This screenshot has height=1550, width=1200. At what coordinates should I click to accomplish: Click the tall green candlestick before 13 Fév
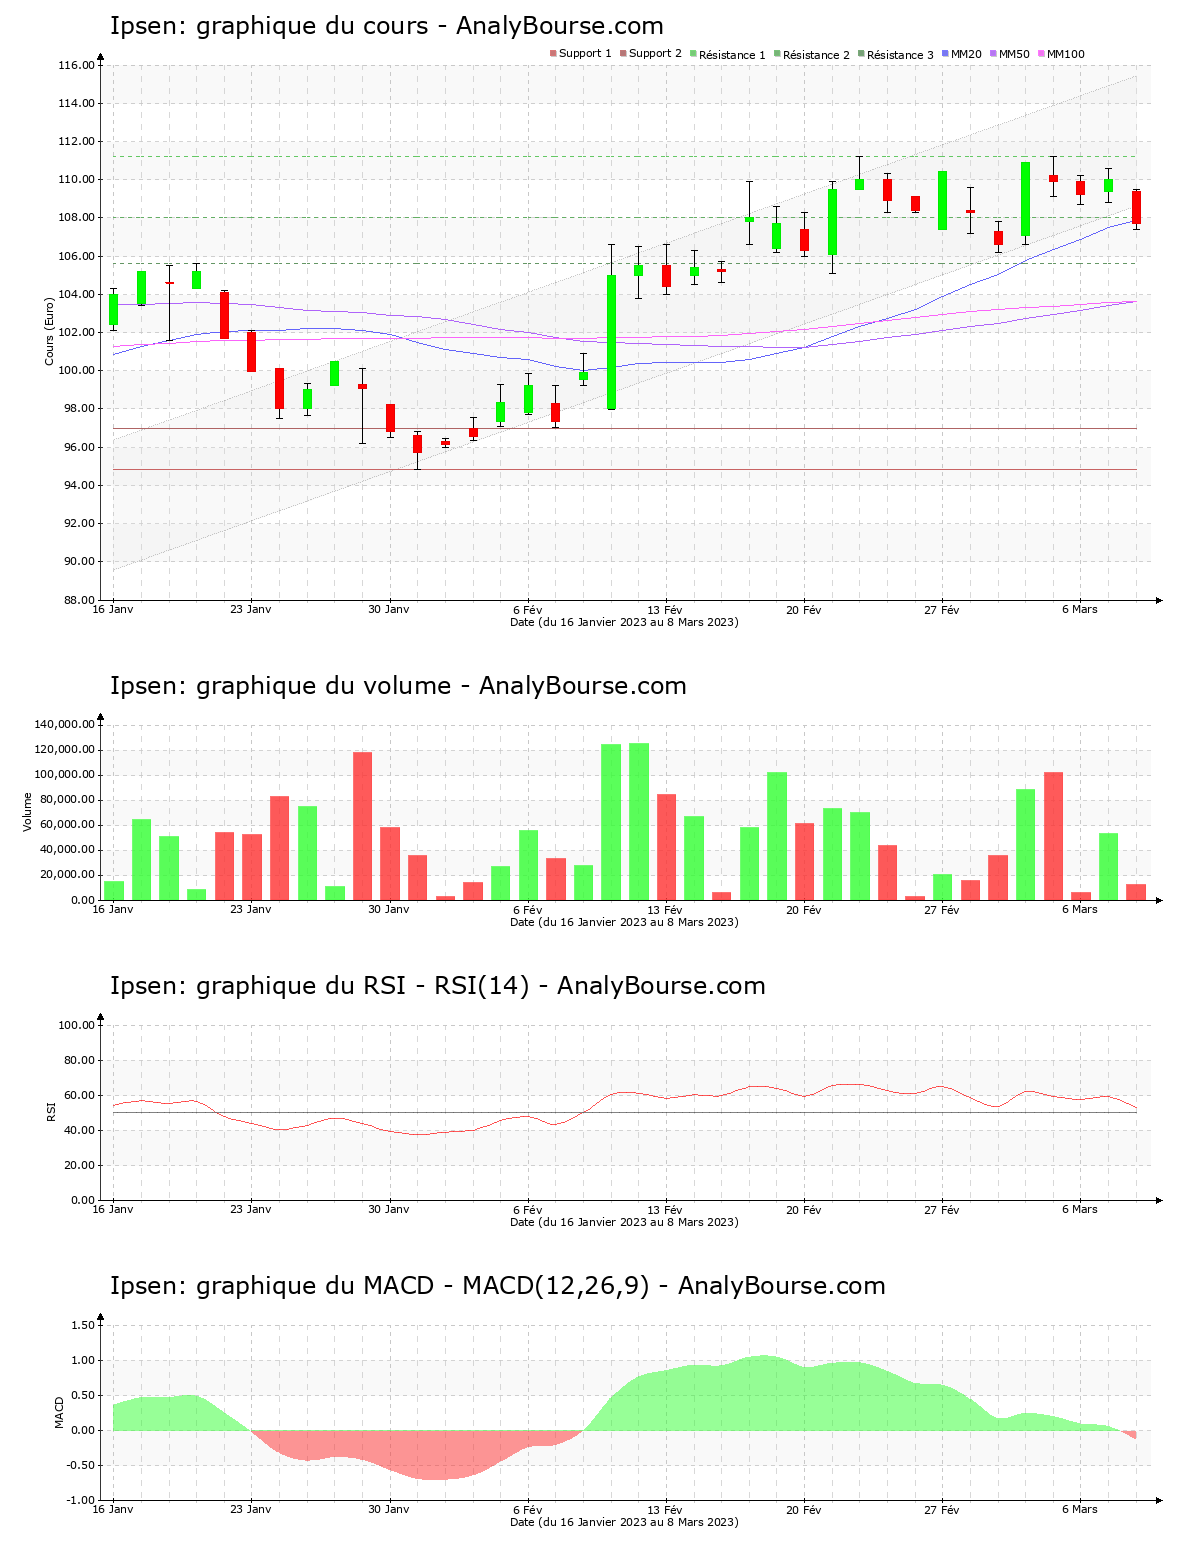coord(611,342)
